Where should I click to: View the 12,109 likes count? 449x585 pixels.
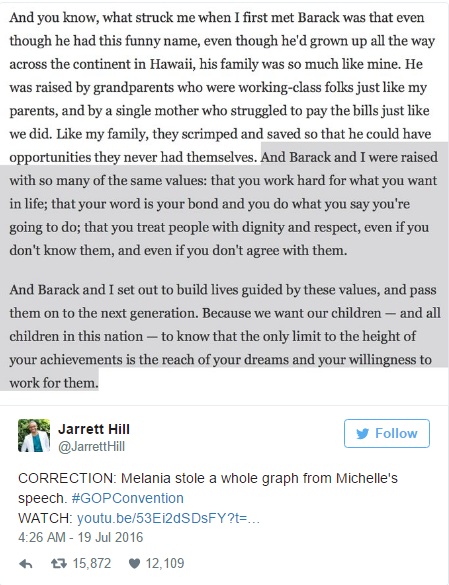click(x=165, y=563)
